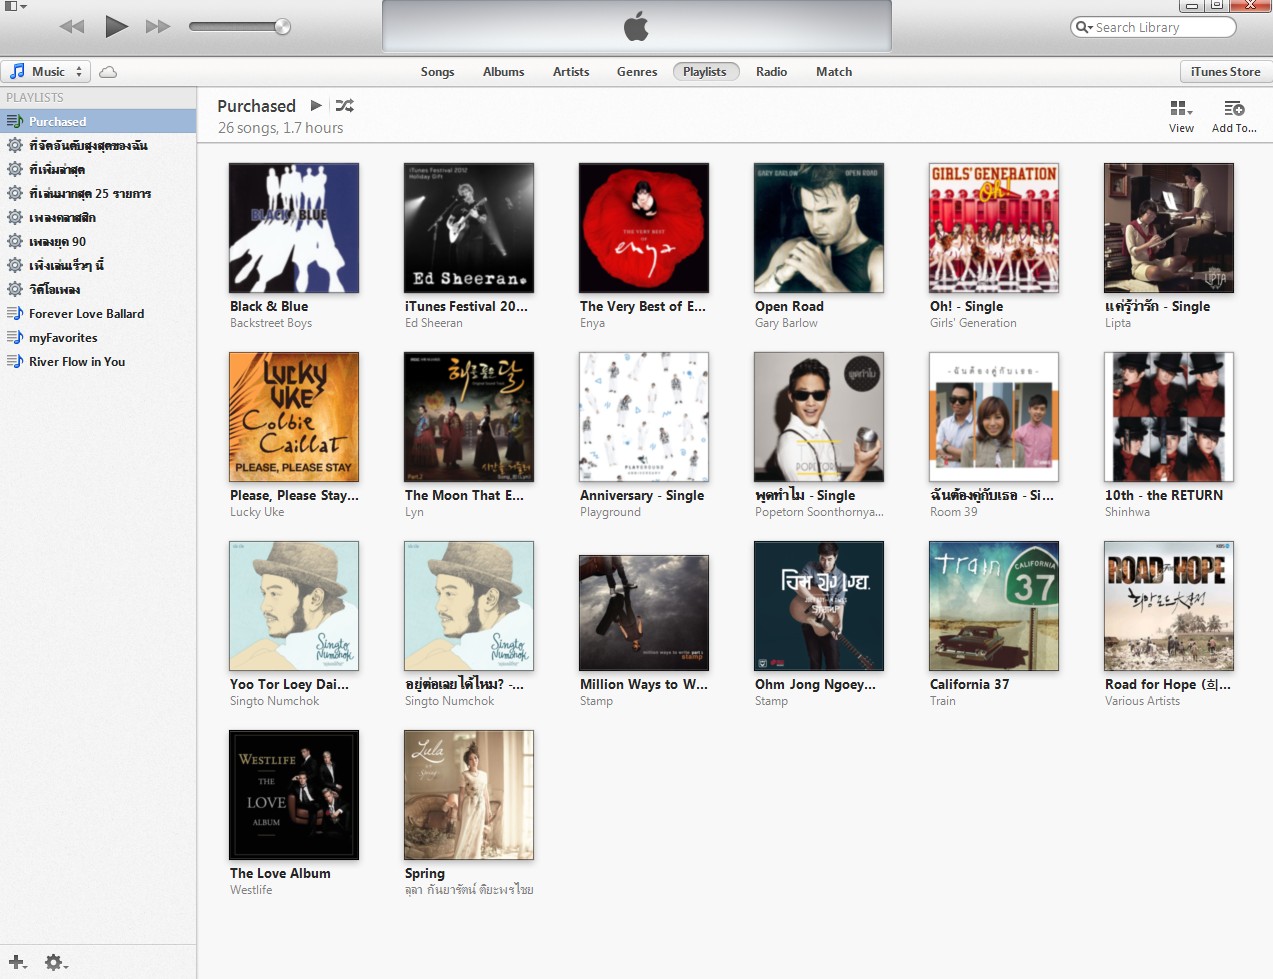1273x979 pixels.
Task: Open the Shinhwa 10th the RETURN cover
Action: pos(1169,417)
